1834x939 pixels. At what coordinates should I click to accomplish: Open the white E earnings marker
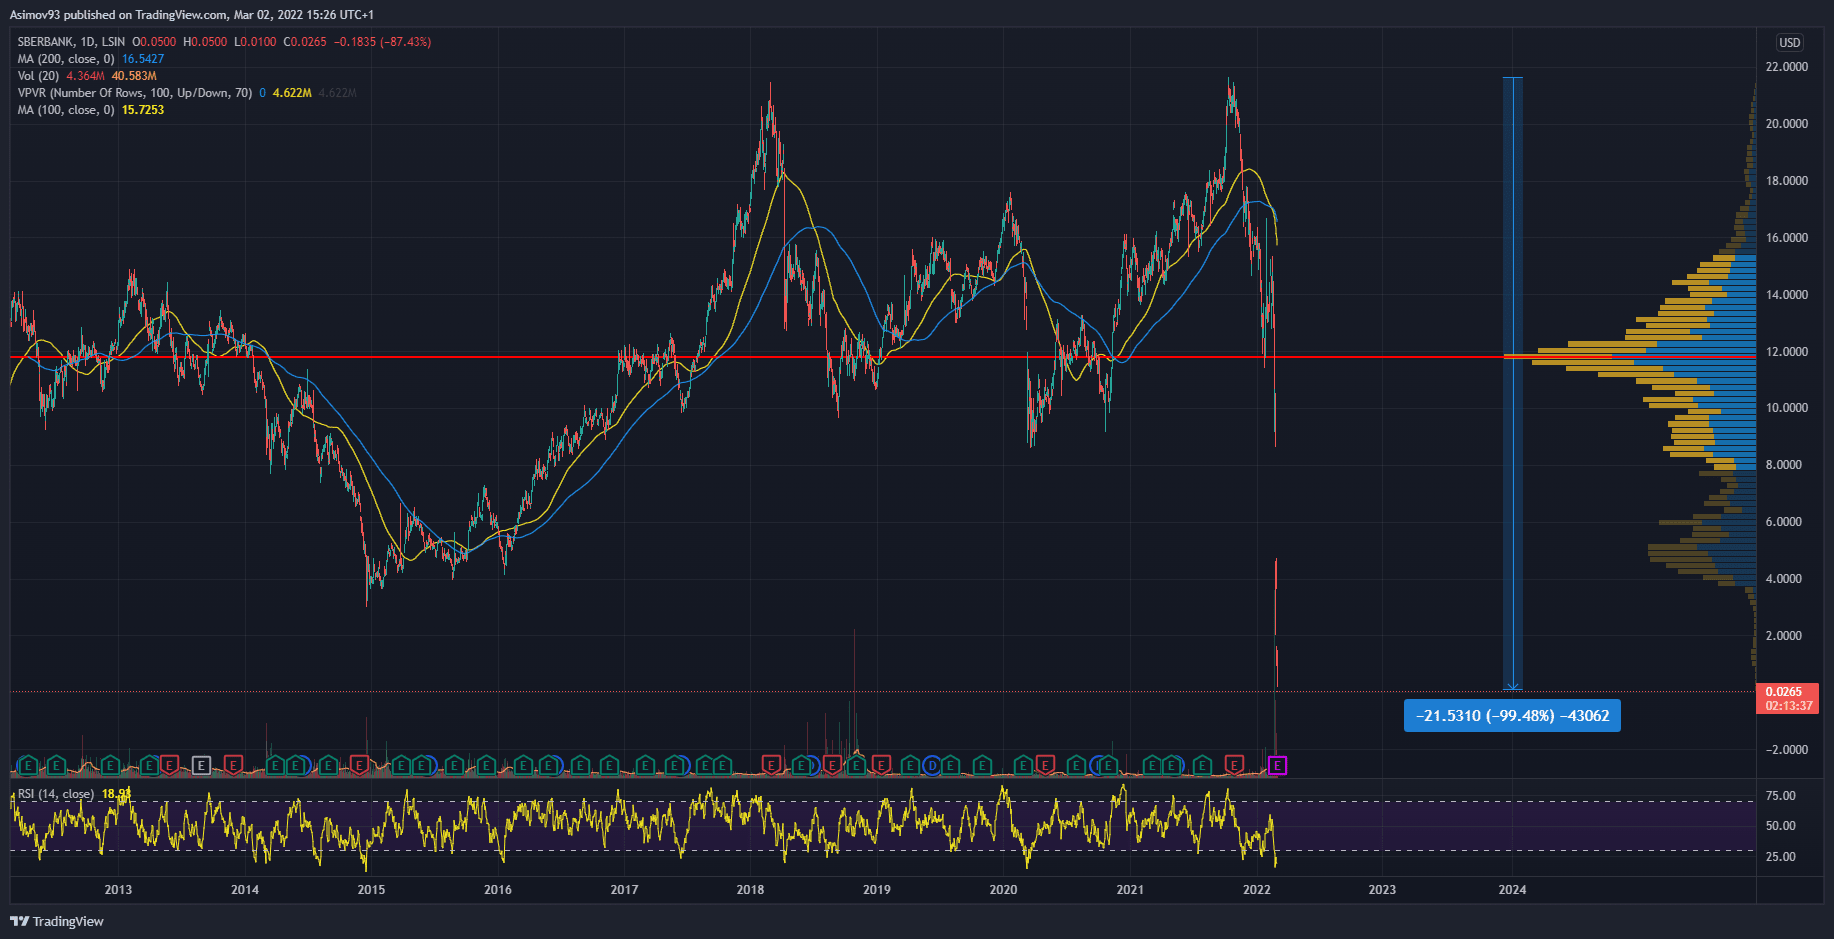click(201, 766)
